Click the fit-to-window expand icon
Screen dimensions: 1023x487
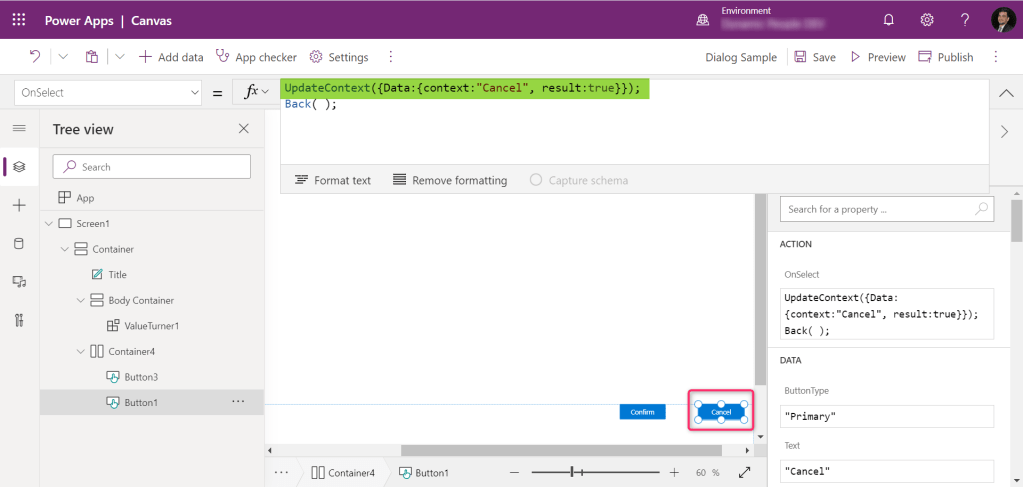click(744, 473)
